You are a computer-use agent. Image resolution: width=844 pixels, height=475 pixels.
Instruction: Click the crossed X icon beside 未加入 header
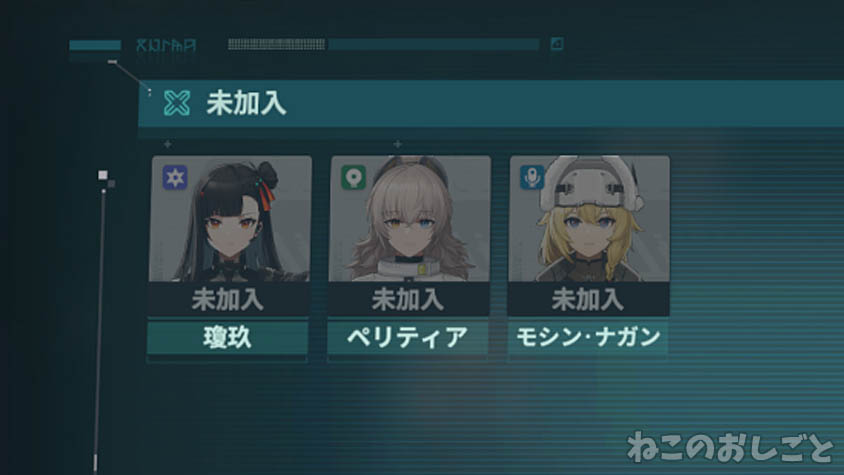coord(177,103)
